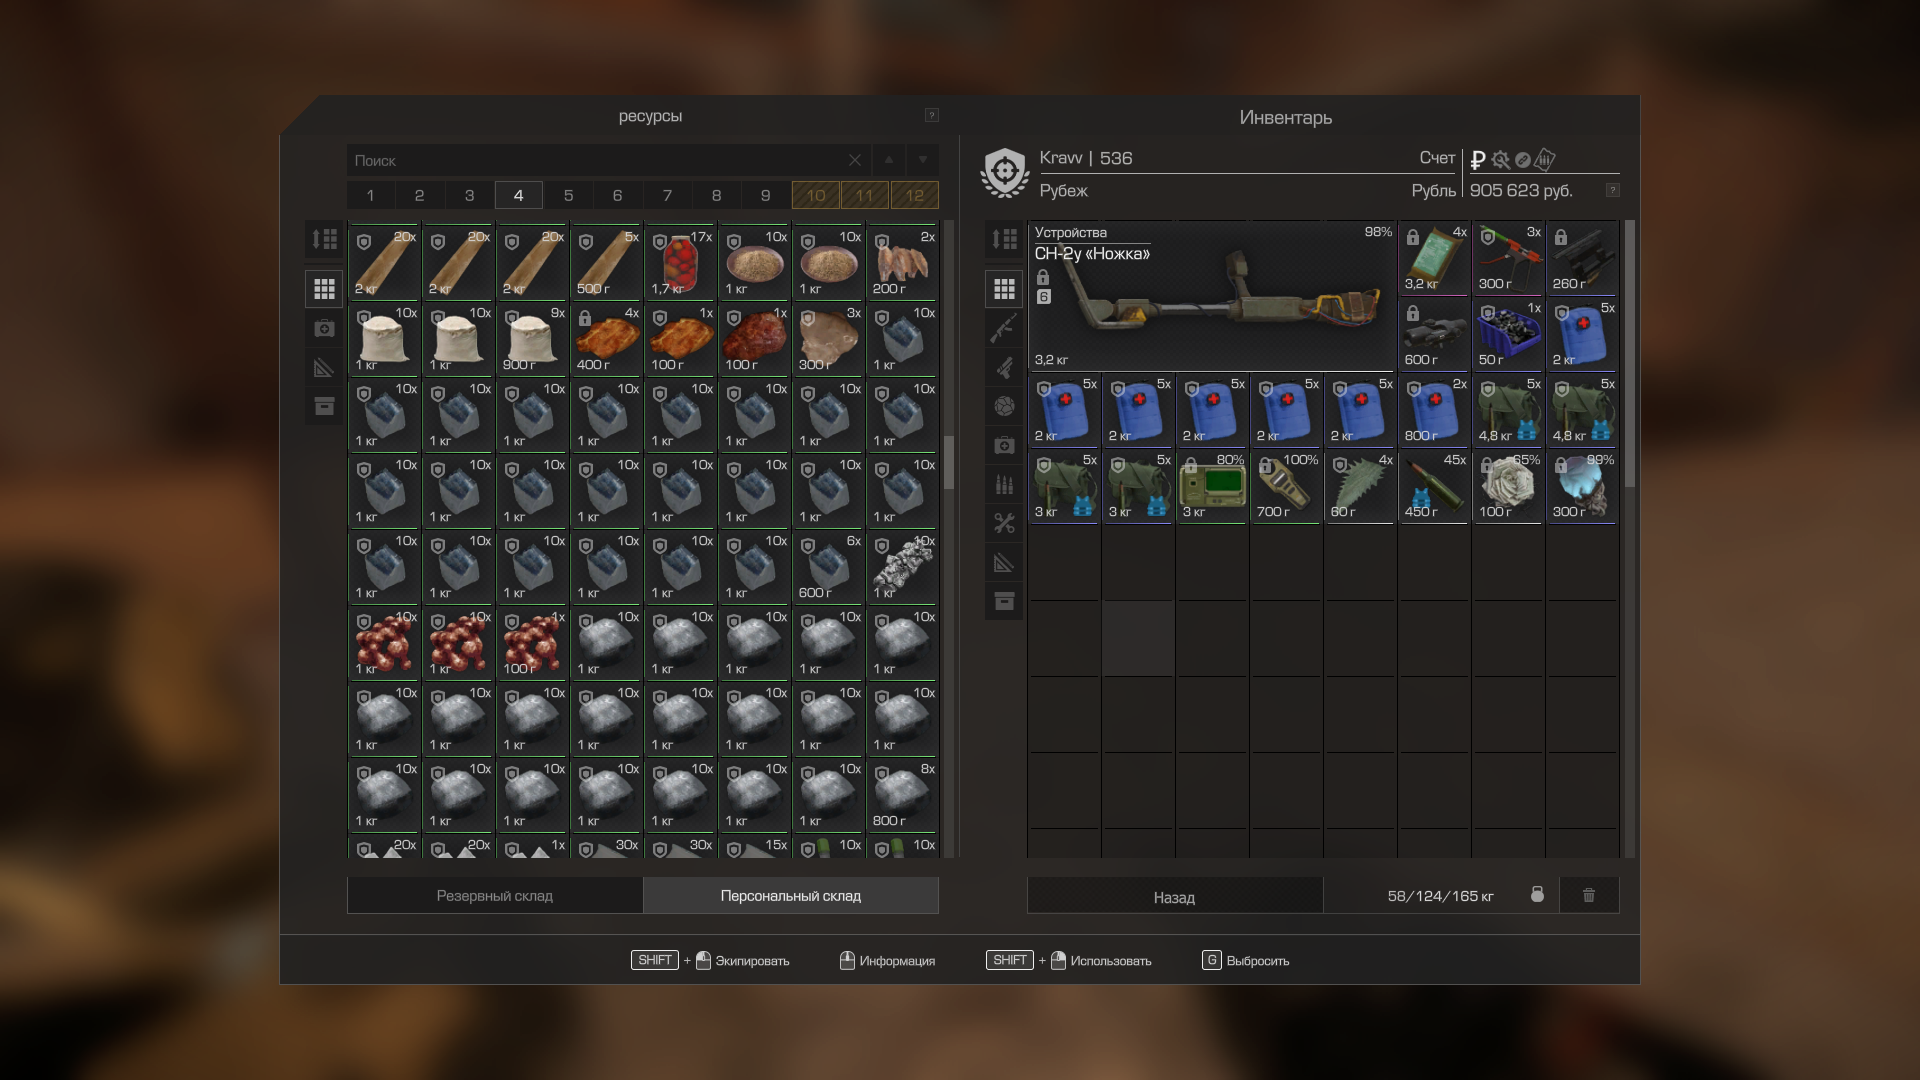The height and width of the screenshot is (1080, 1920).
Task: Filter storage by medical kit icon
Action: click(x=324, y=328)
